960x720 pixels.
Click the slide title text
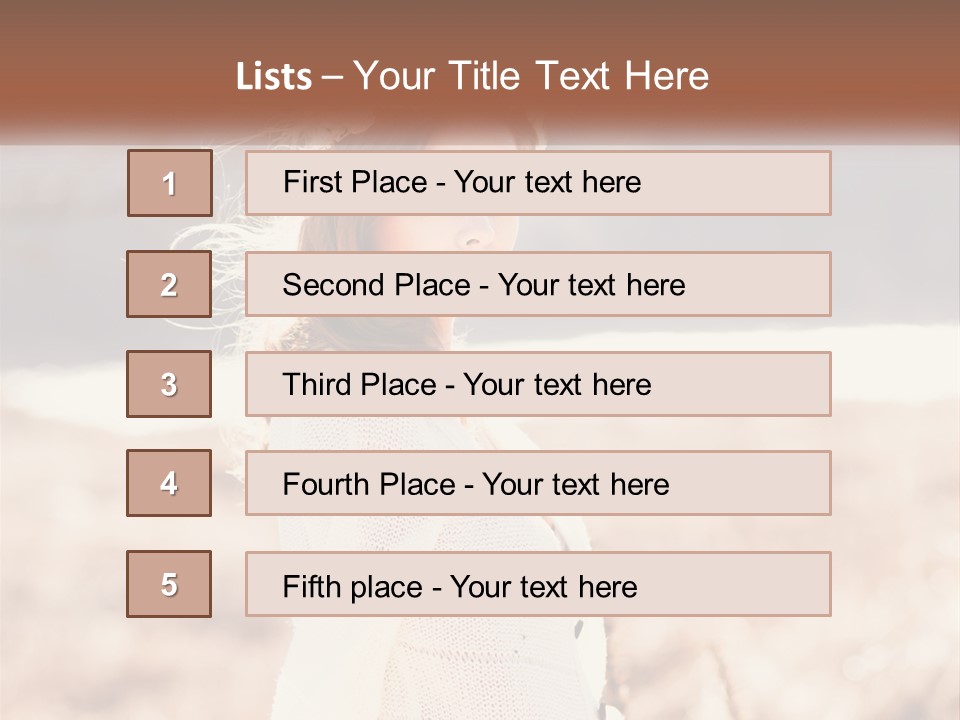[x=473, y=76]
